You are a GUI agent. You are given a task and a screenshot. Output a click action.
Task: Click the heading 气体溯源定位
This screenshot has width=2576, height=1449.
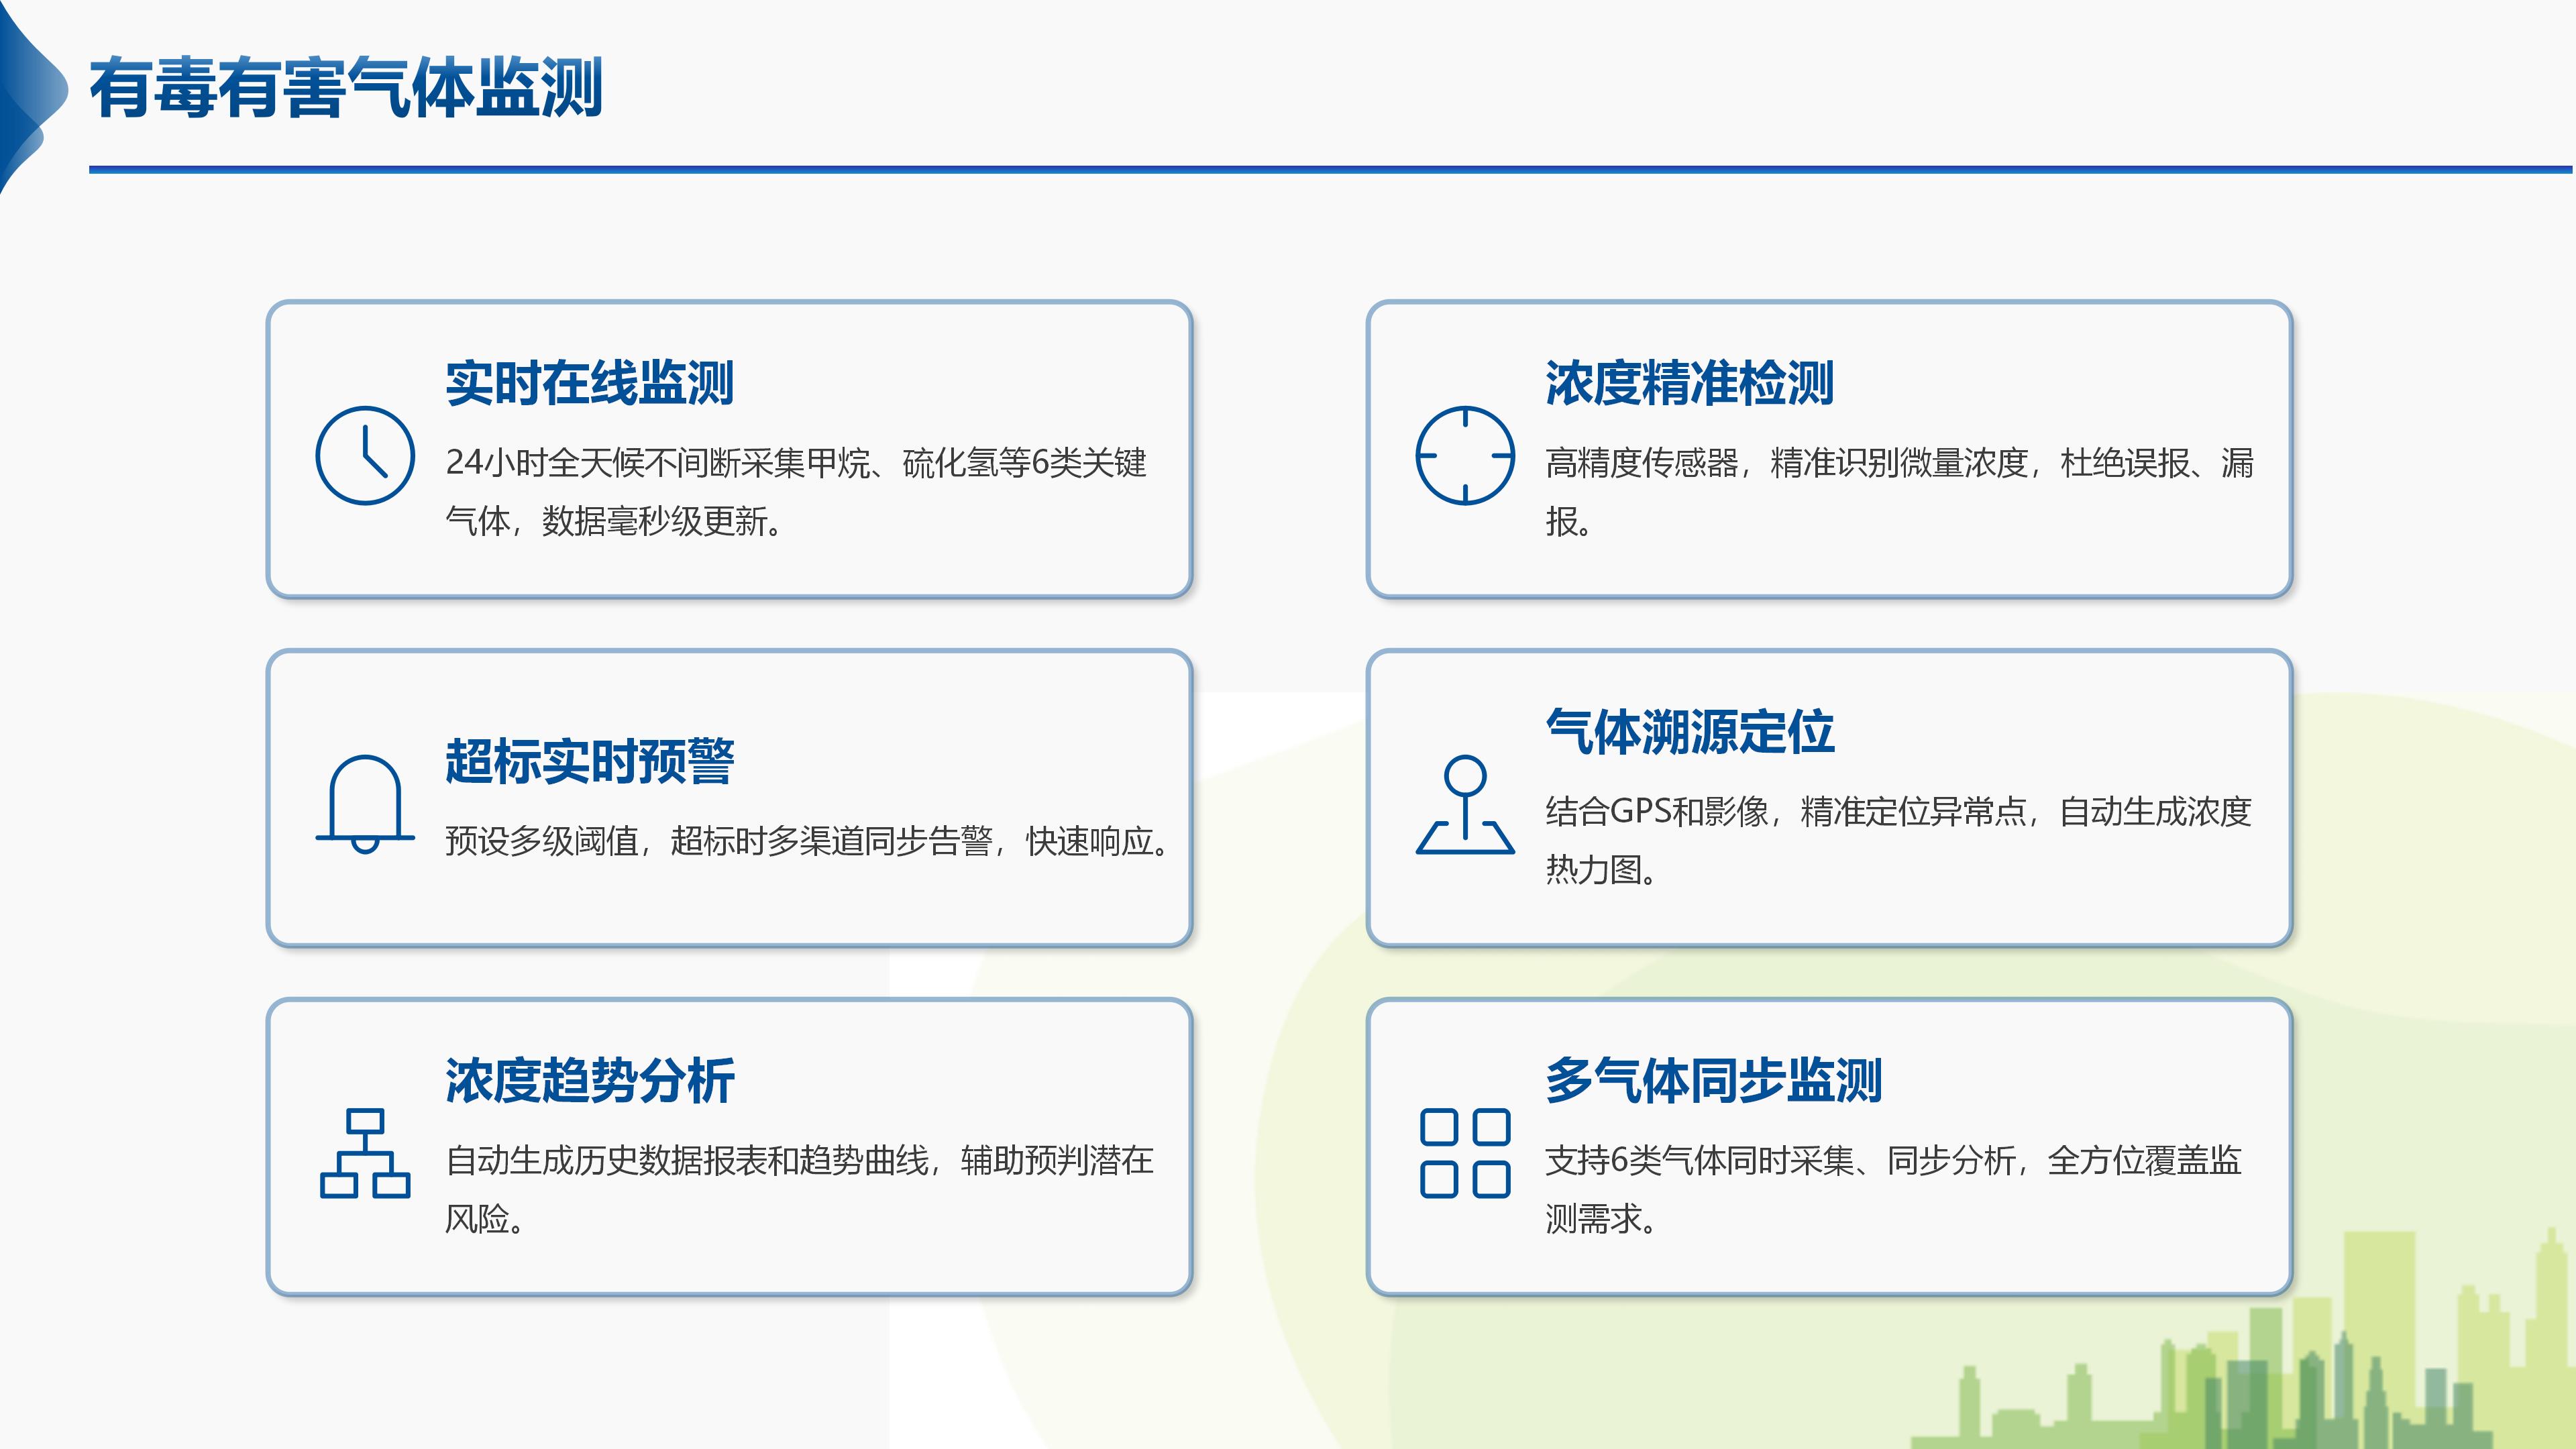pos(1689,732)
